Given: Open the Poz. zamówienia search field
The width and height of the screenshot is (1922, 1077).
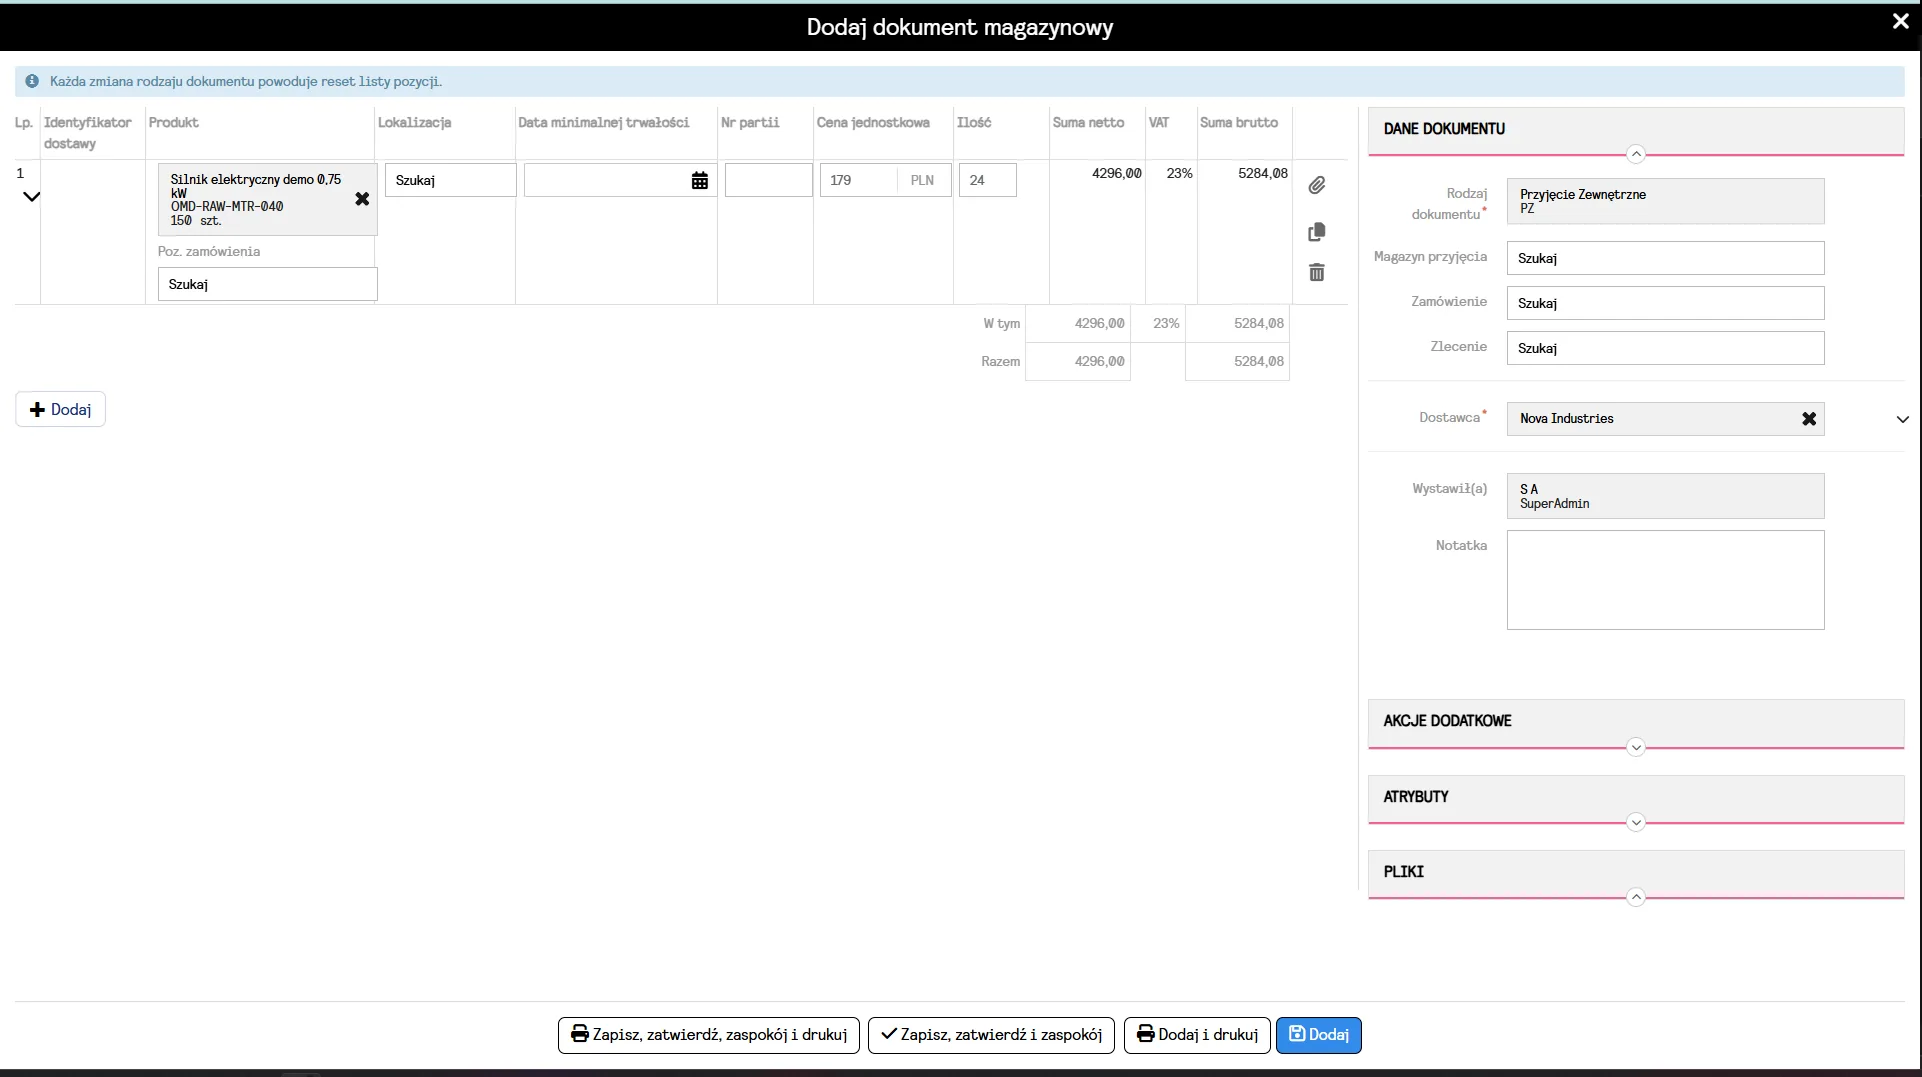Looking at the screenshot, I should coord(267,284).
